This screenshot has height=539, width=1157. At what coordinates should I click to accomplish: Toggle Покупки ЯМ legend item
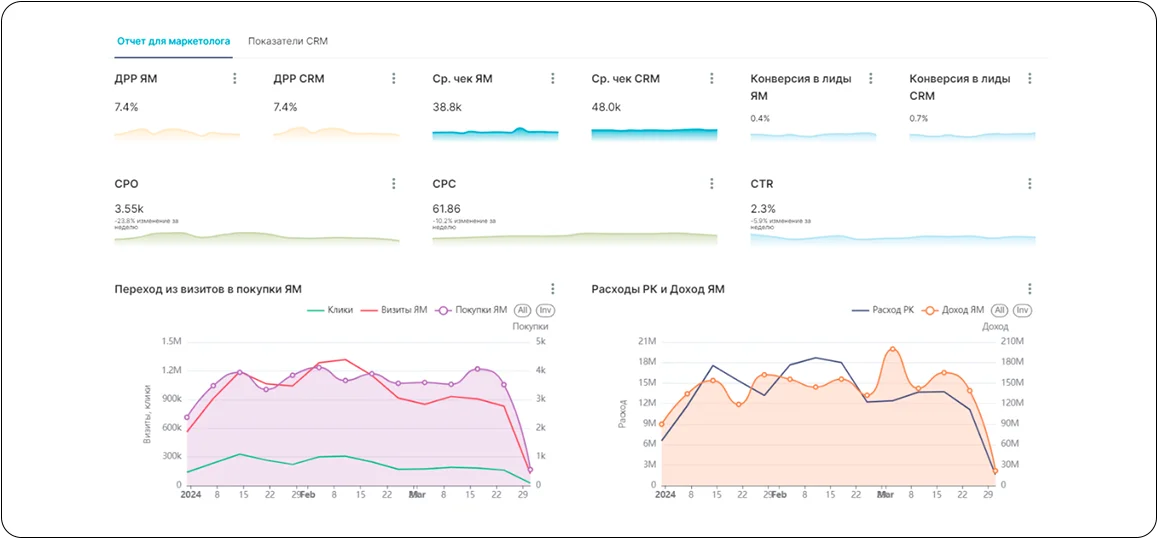coord(472,310)
